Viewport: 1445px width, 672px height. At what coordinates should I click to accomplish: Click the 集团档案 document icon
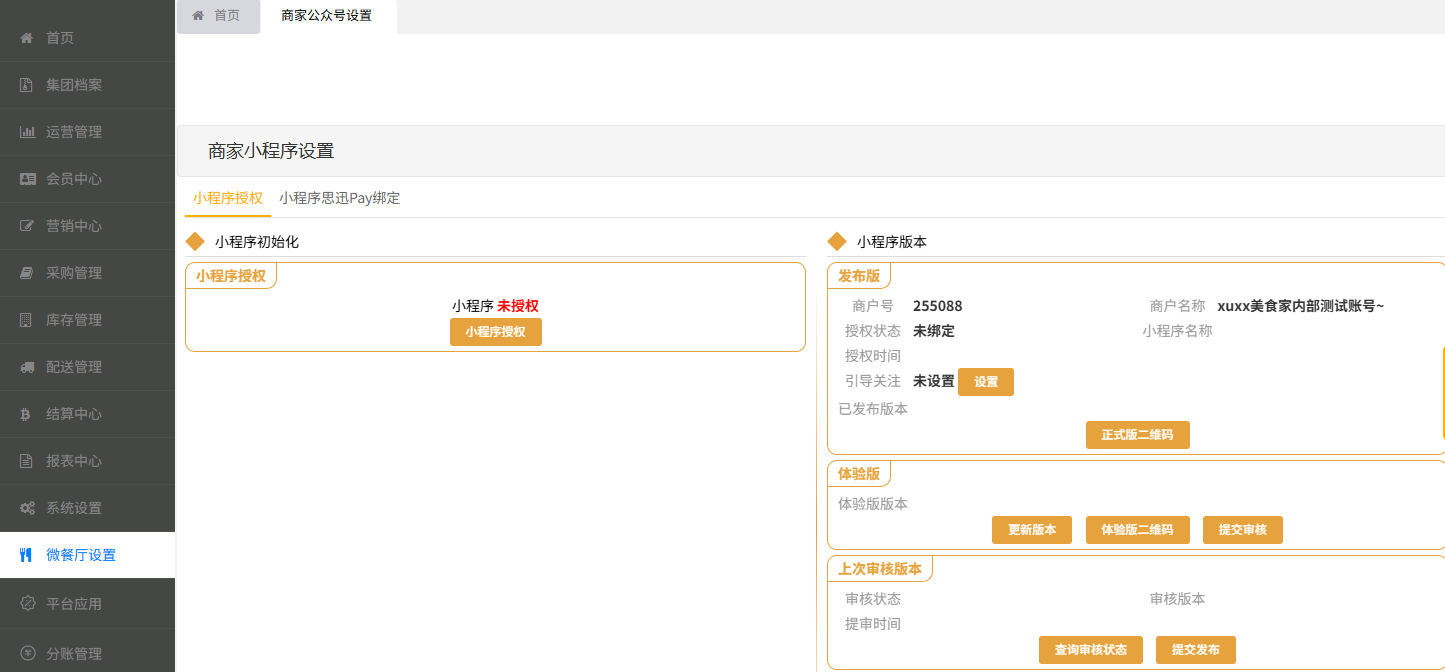pyautogui.click(x=27, y=85)
